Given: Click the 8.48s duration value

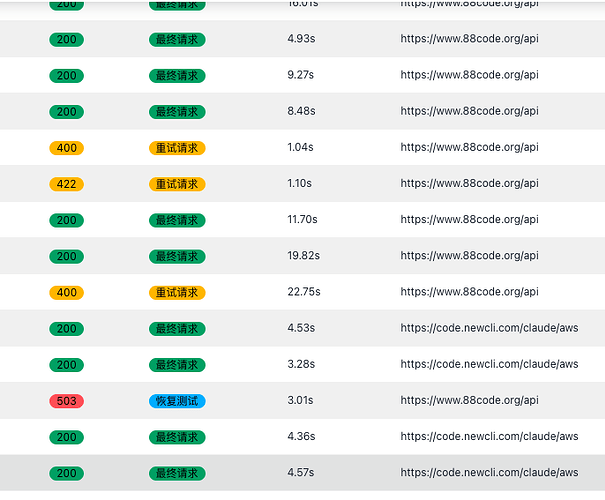Looking at the screenshot, I should 301,111.
